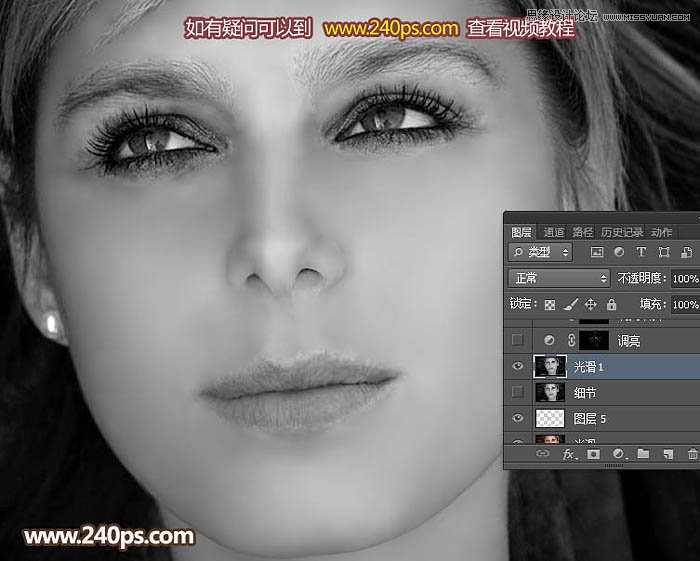Select the 图层 5 transparent thumbnail
700x561 pixels.
point(550,419)
